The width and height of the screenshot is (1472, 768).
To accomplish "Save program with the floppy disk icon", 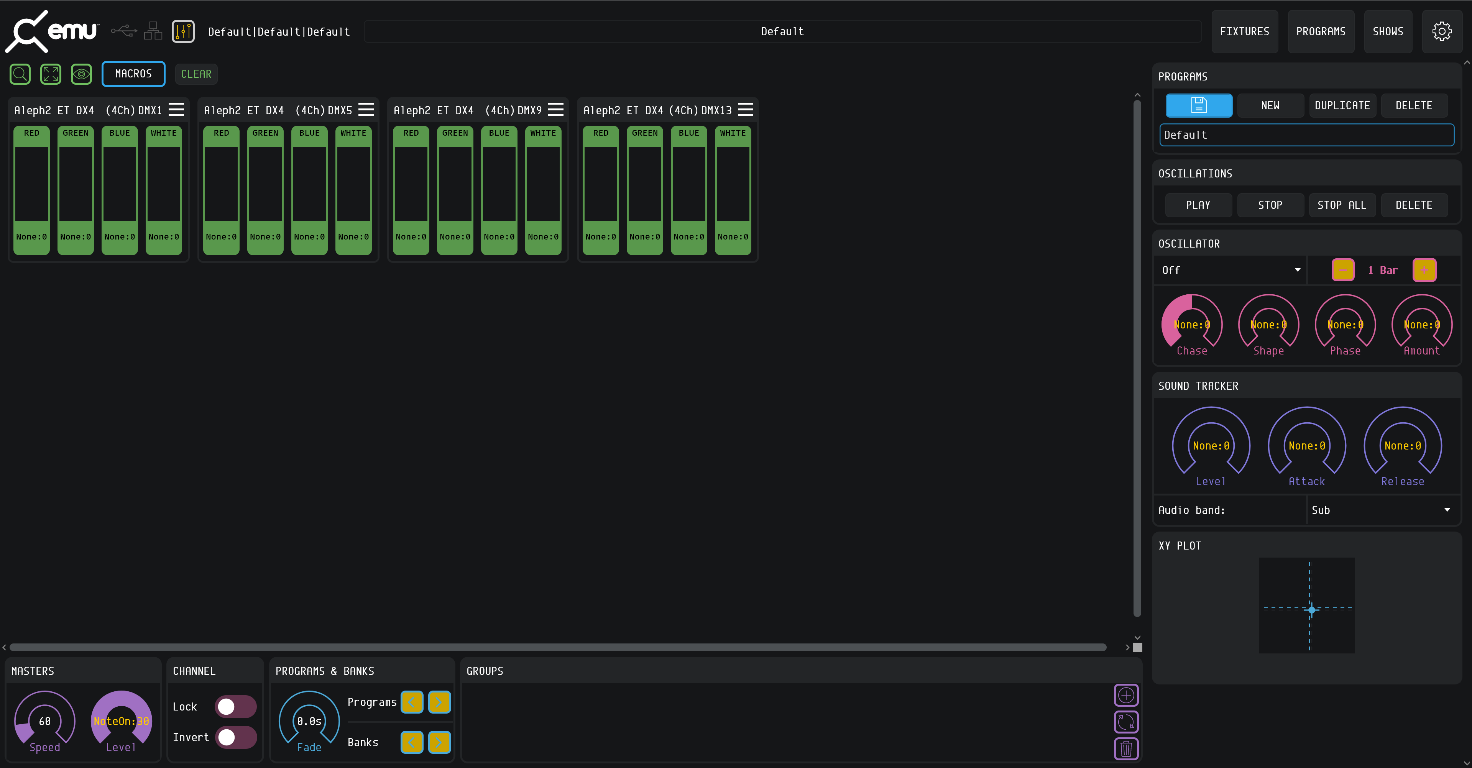I will [x=1199, y=105].
